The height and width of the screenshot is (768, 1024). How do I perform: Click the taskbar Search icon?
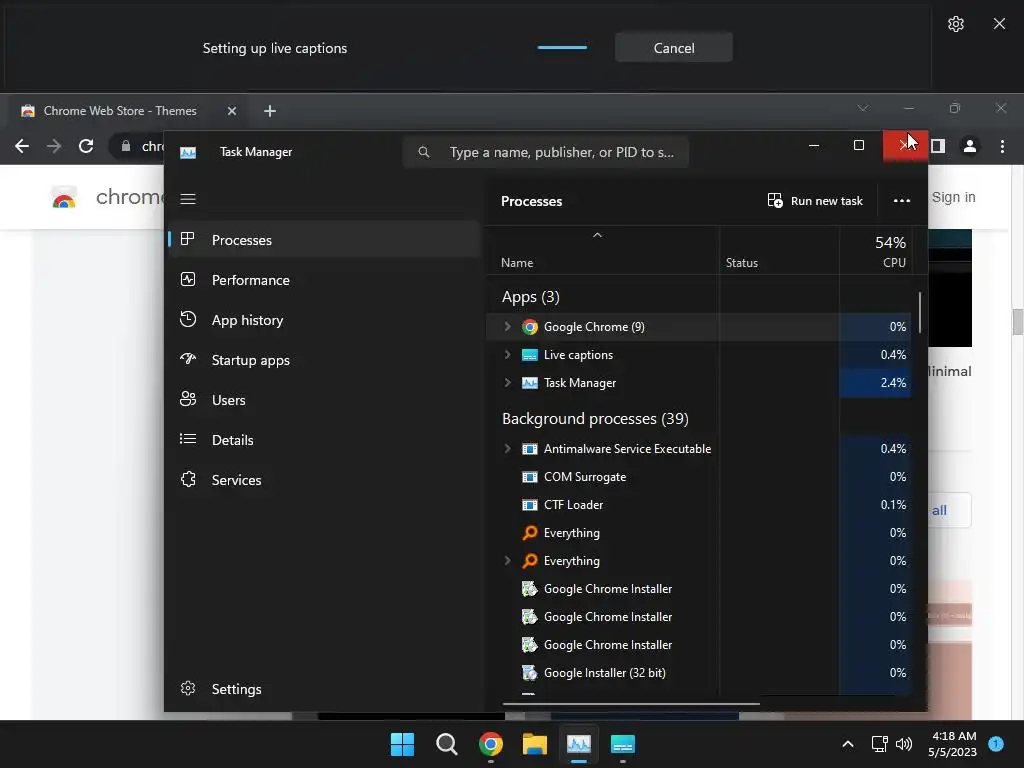447,744
